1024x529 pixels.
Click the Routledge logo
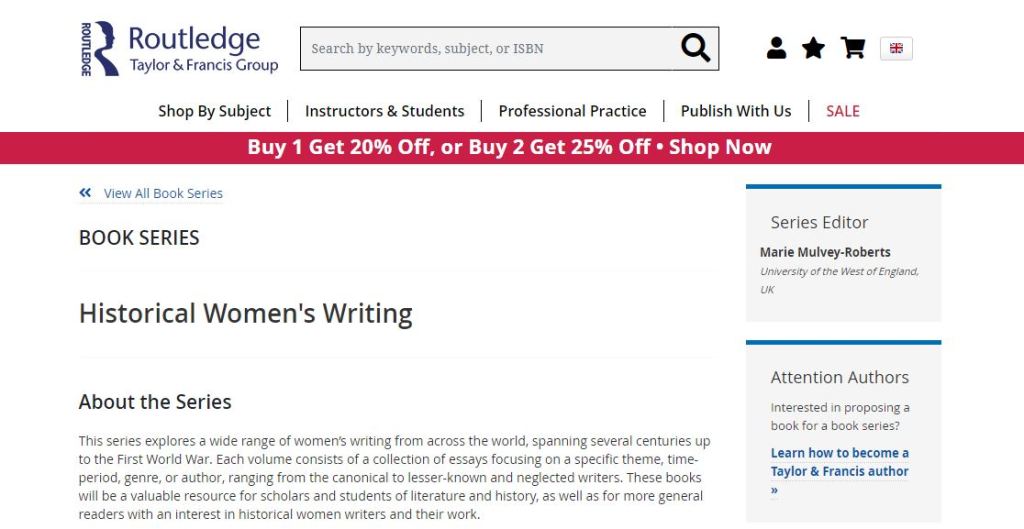(x=179, y=49)
